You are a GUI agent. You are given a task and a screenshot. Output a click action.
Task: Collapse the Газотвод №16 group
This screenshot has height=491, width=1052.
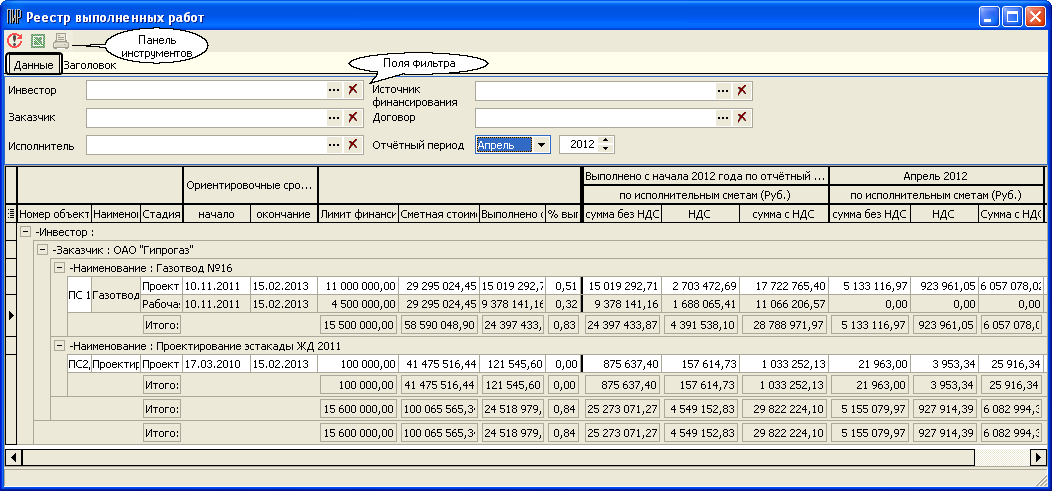(59, 268)
